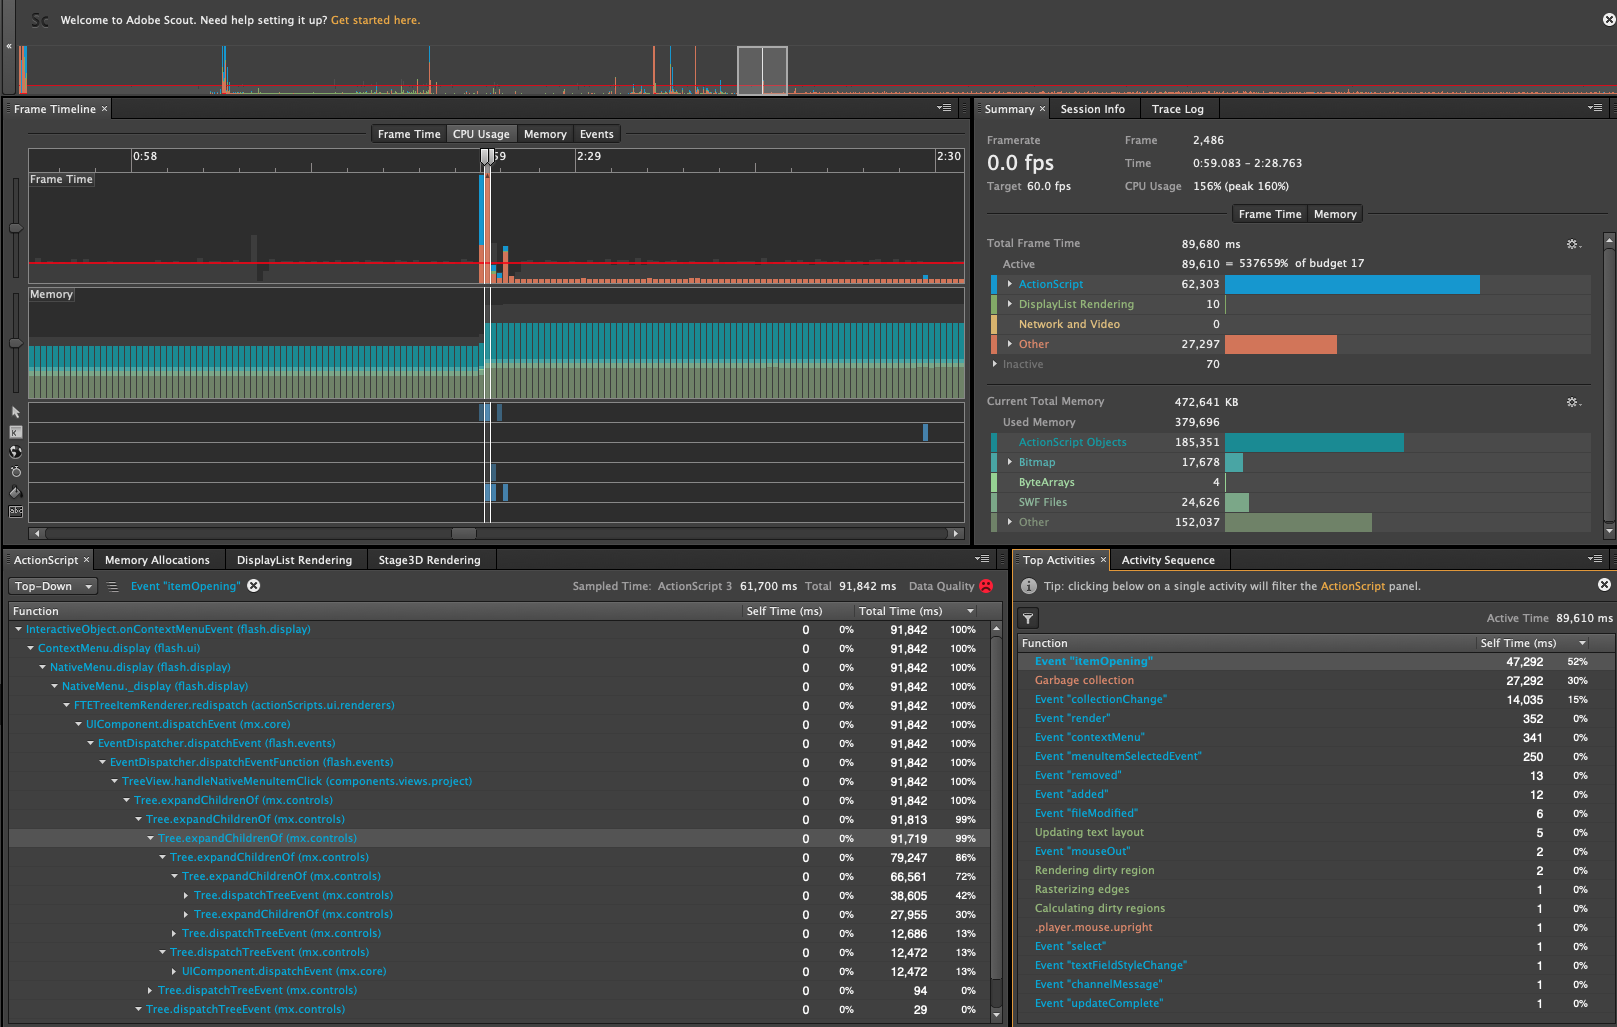Toggle the Events button in Frame Timeline
This screenshot has width=1617, height=1027.
(596, 133)
